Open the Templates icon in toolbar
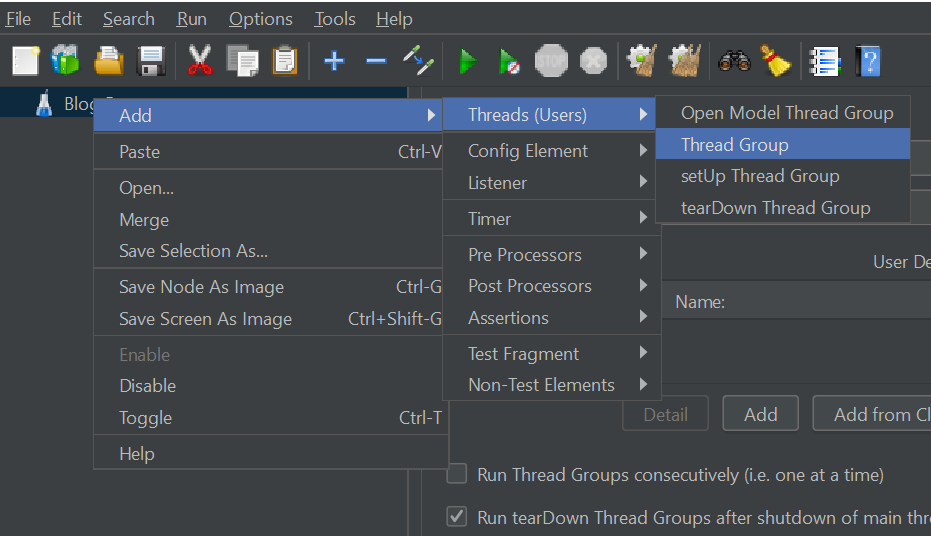931x536 pixels. click(65, 61)
